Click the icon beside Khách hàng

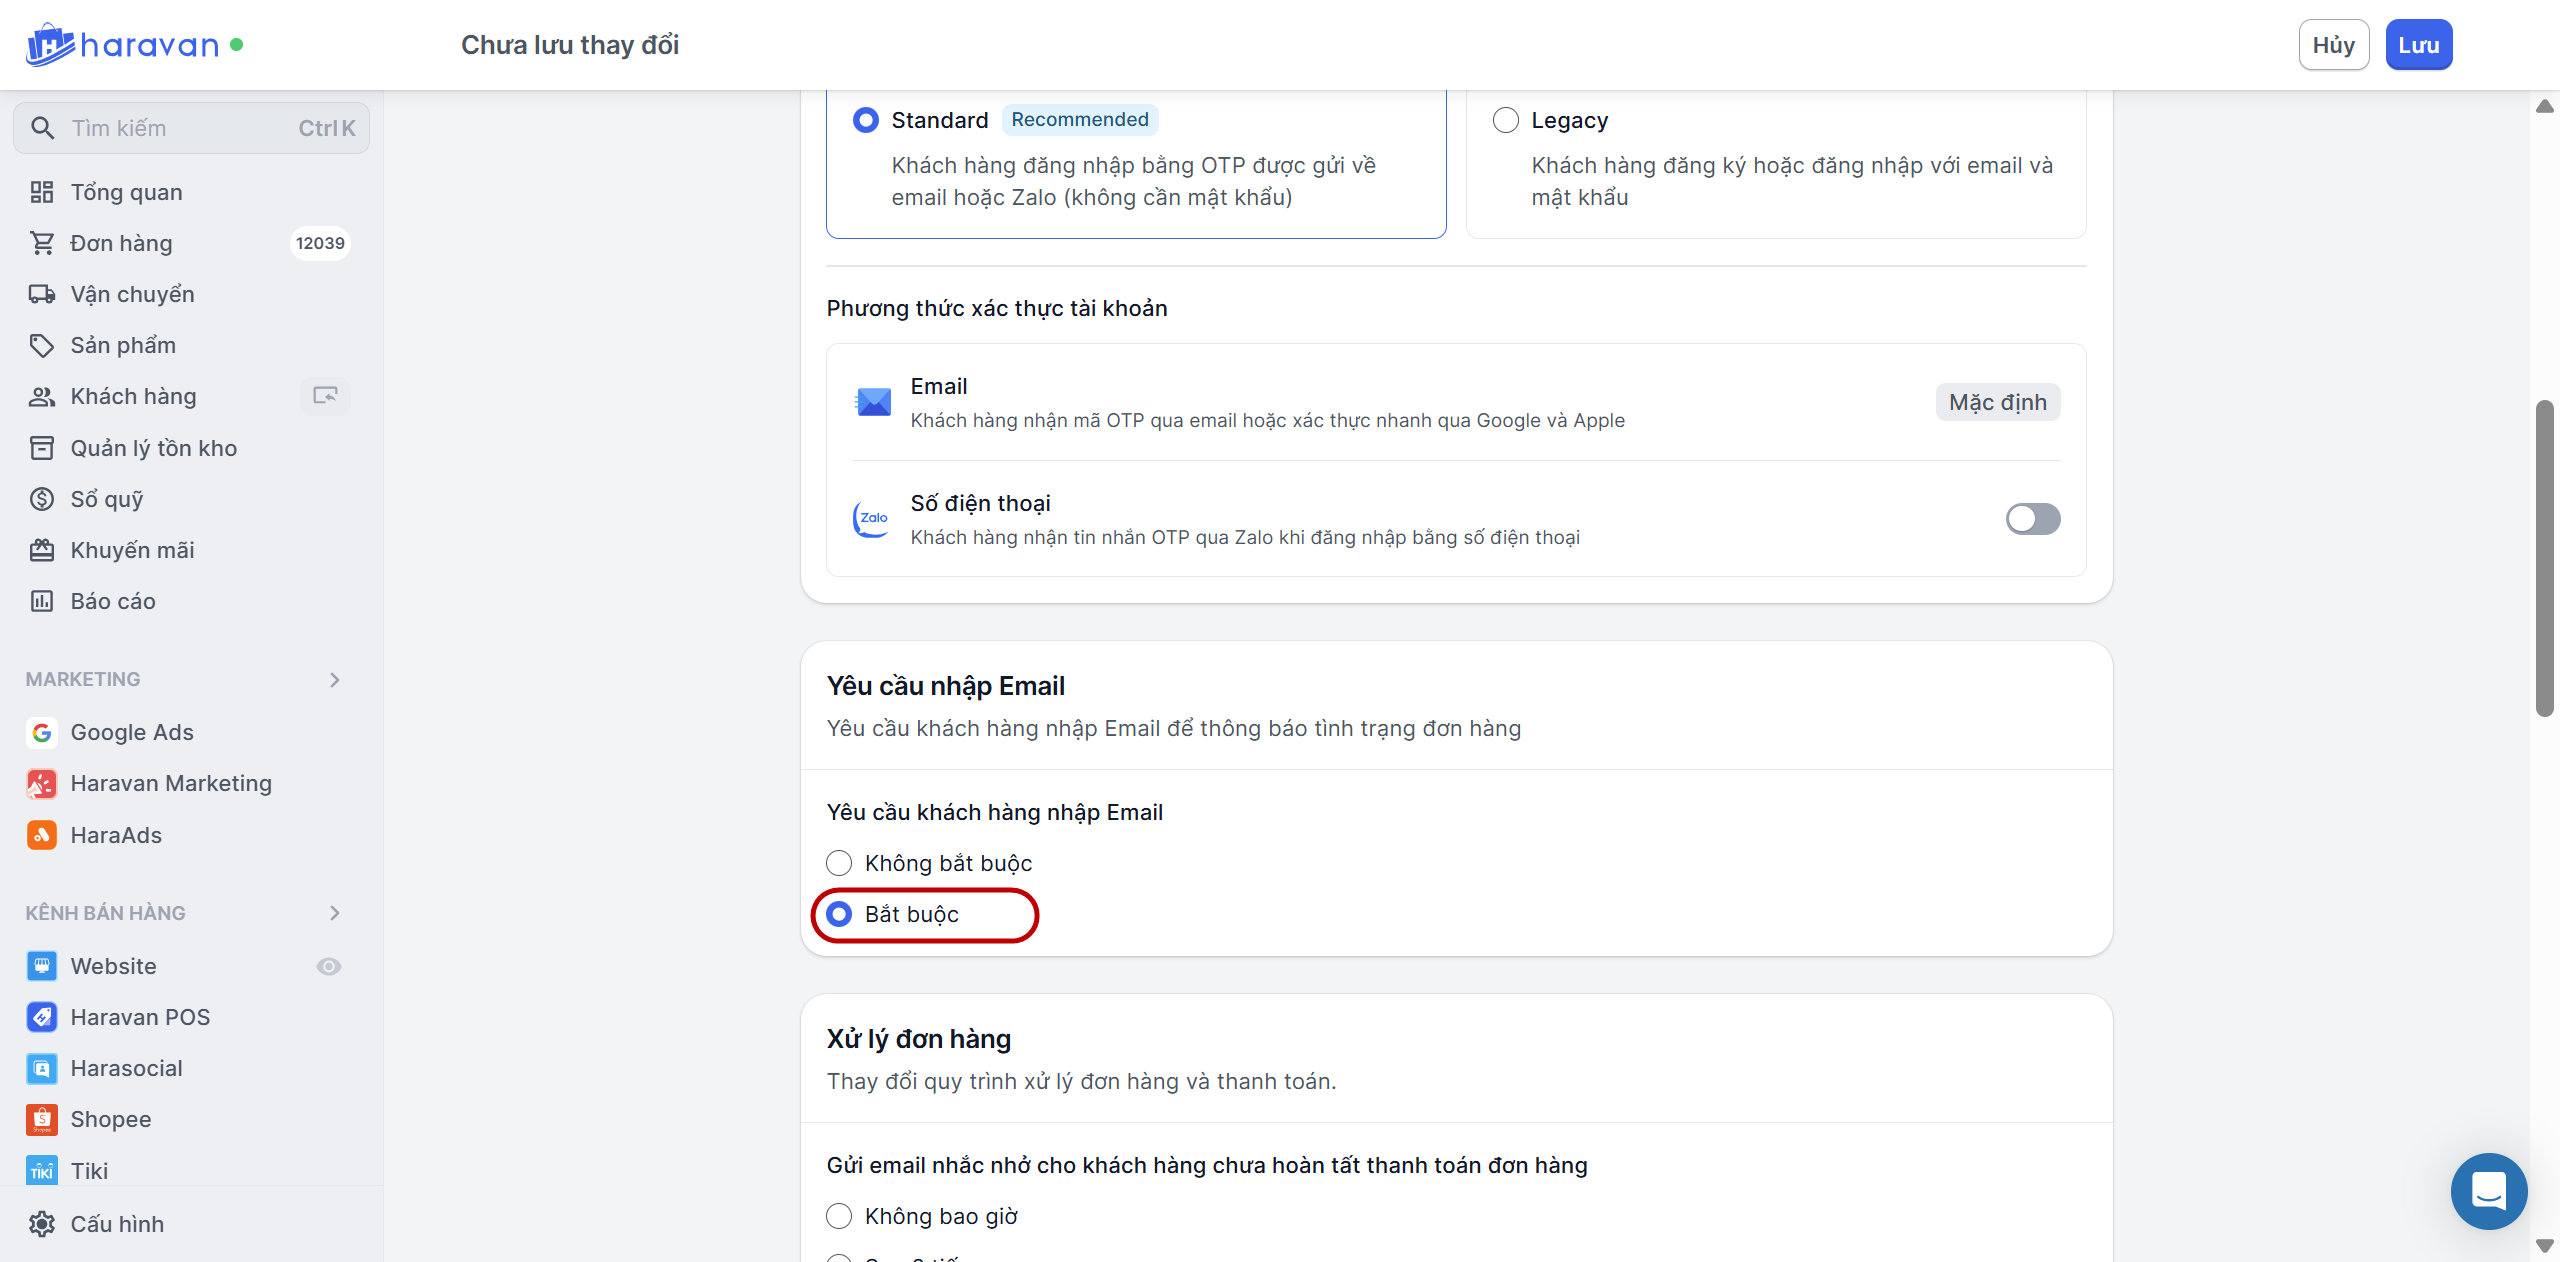[325, 396]
